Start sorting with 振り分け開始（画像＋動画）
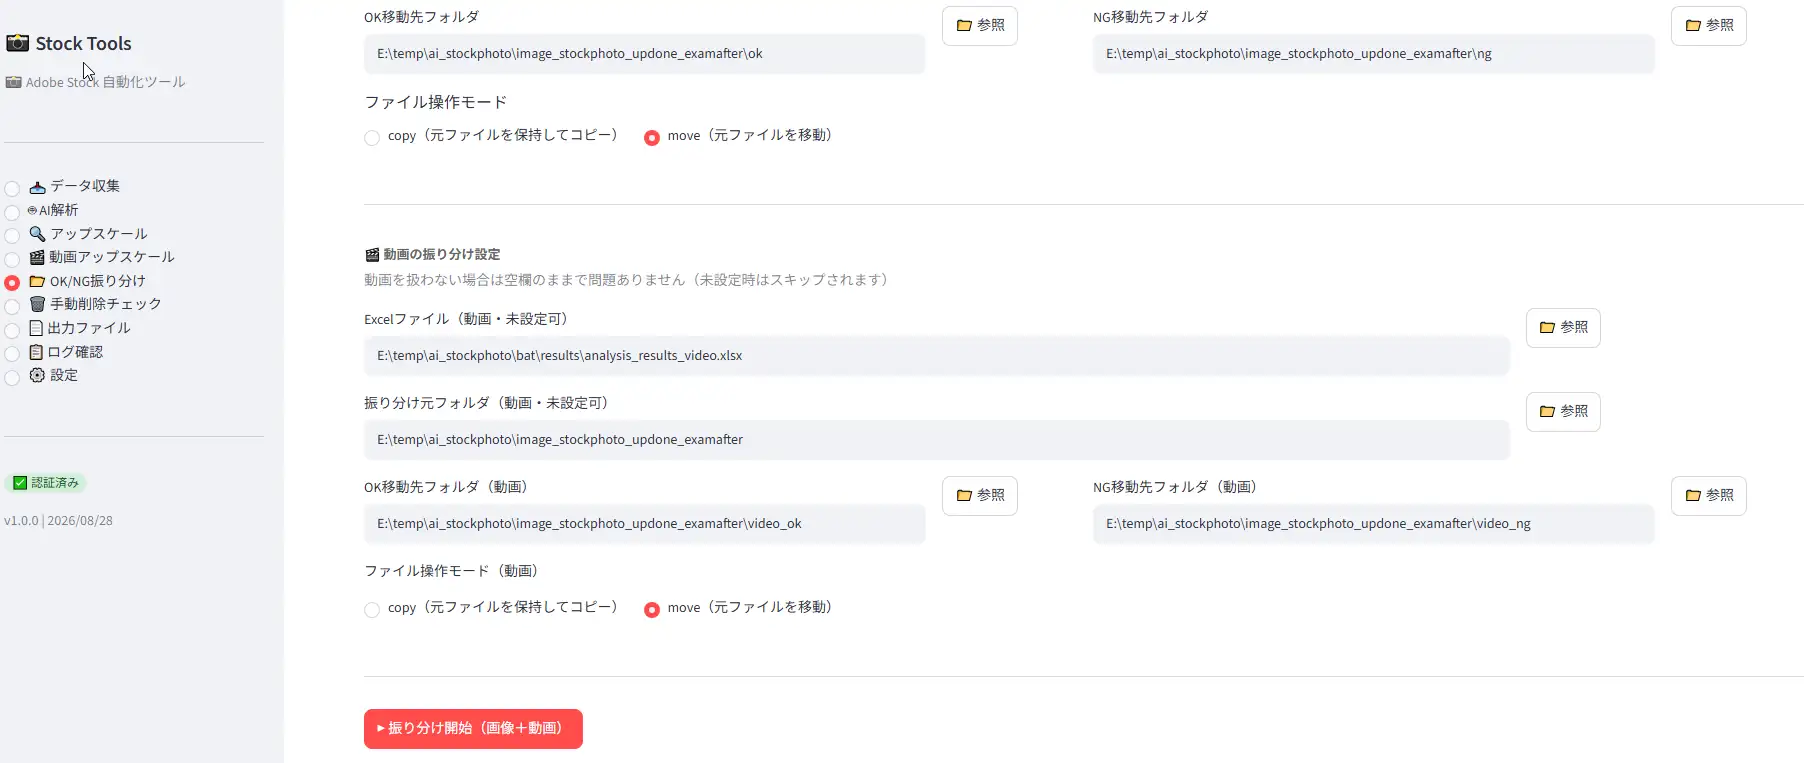1804x763 pixels. [x=473, y=728]
